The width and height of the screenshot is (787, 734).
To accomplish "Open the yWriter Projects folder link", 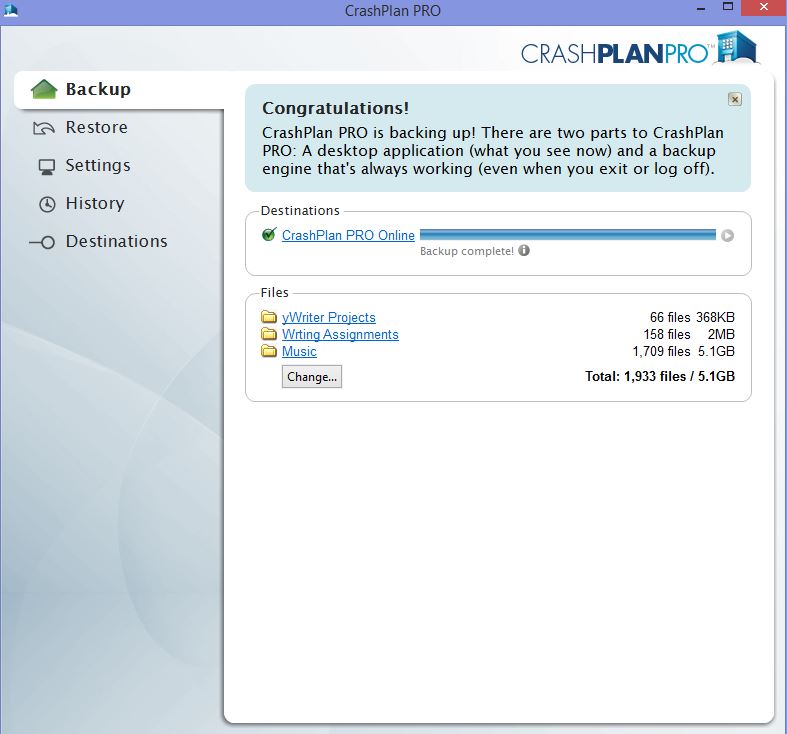I will coord(329,317).
